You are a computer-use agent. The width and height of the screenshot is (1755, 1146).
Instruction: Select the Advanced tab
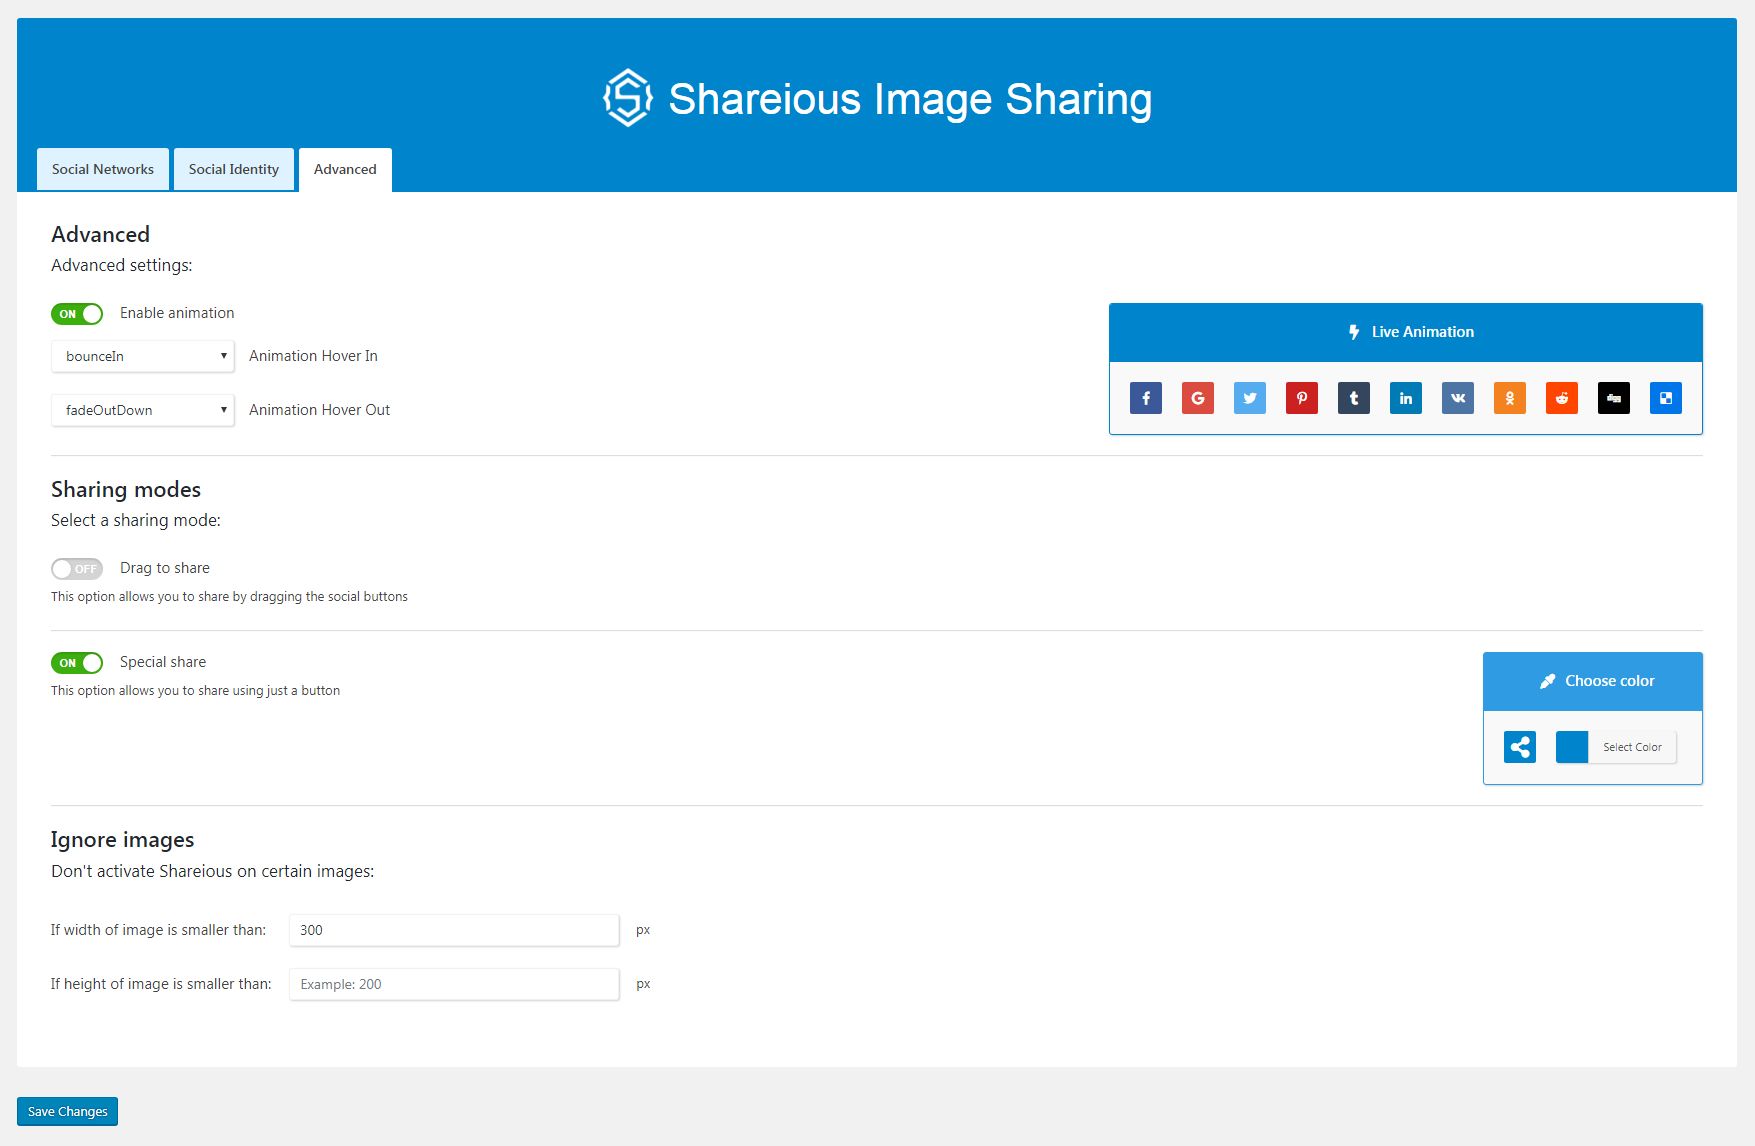345,170
